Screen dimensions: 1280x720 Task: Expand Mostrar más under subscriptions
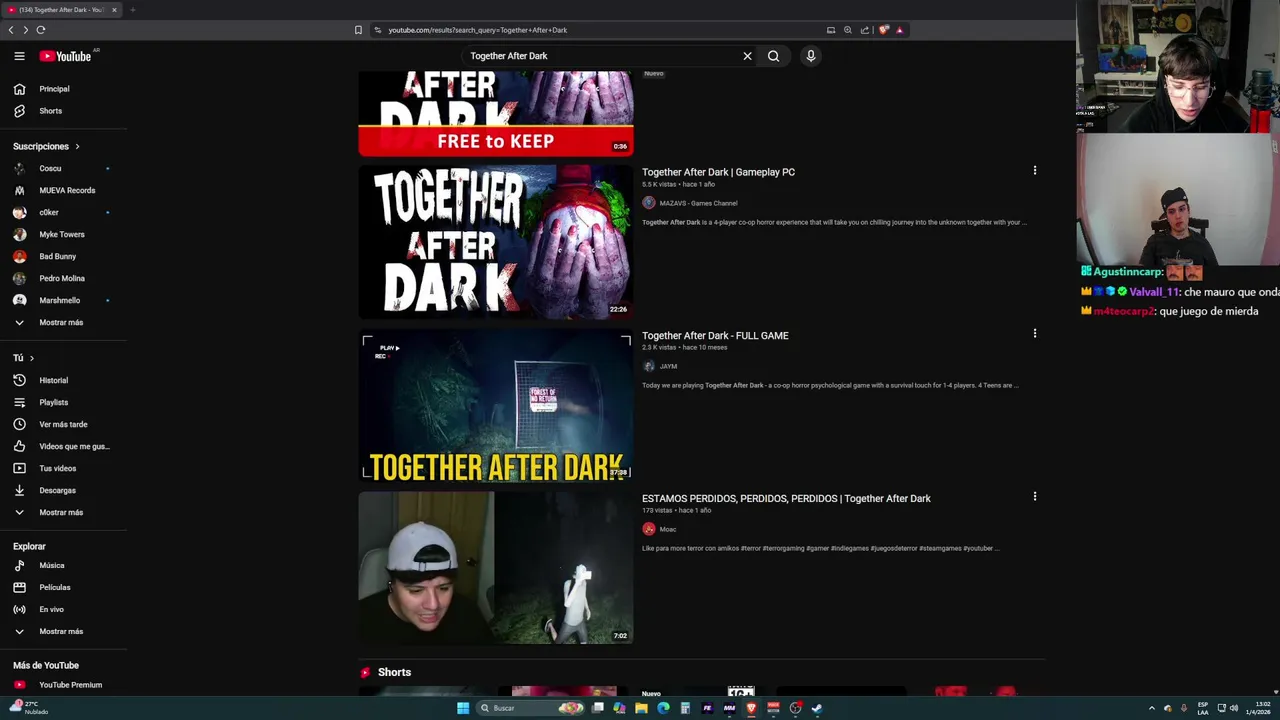click(63, 322)
